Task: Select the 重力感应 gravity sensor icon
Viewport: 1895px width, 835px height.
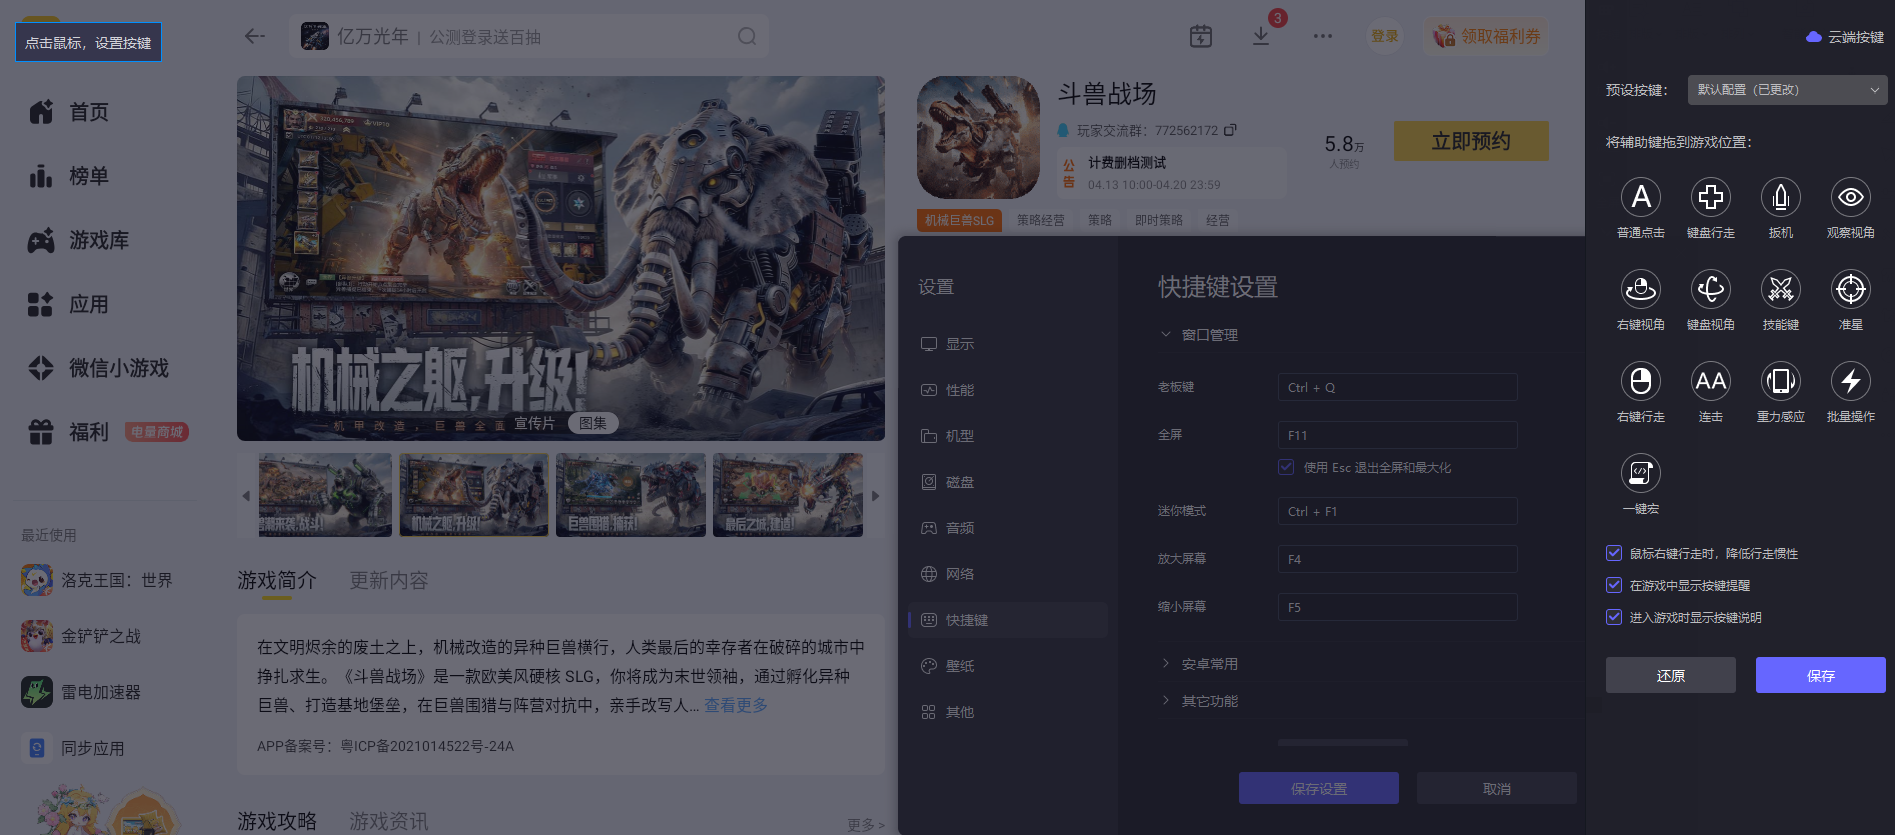Action: 1781,381
